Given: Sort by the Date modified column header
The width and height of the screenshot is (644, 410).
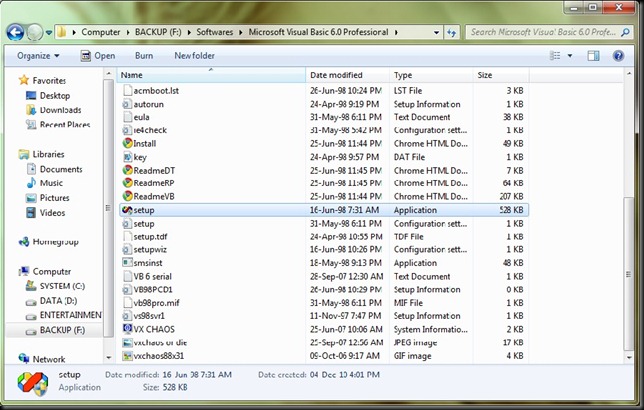Looking at the screenshot, I should tap(347, 75).
